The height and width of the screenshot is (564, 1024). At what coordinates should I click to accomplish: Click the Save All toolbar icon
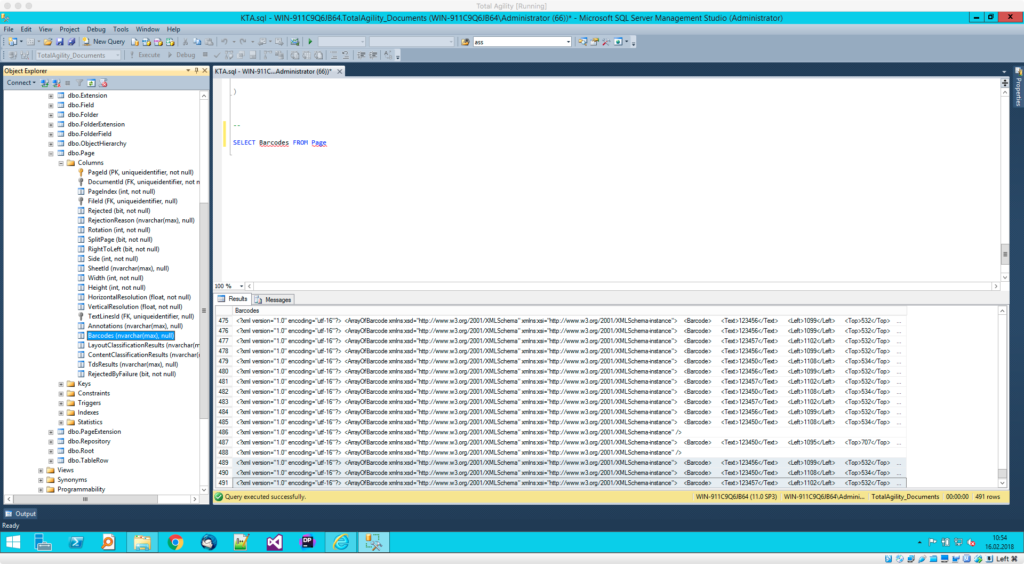point(71,41)
